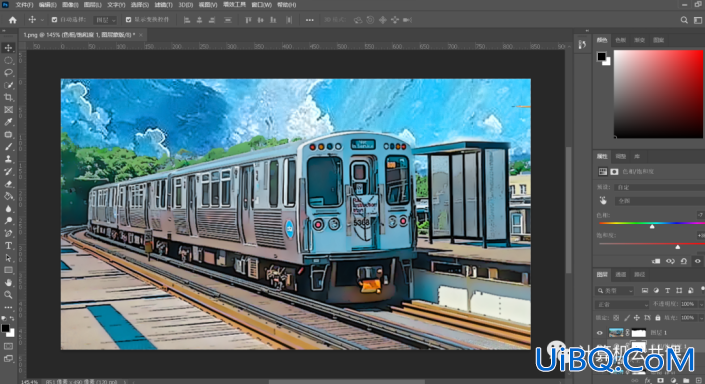
Task: Select the Zoom tool in toolbox
Action: coord(8,295)
